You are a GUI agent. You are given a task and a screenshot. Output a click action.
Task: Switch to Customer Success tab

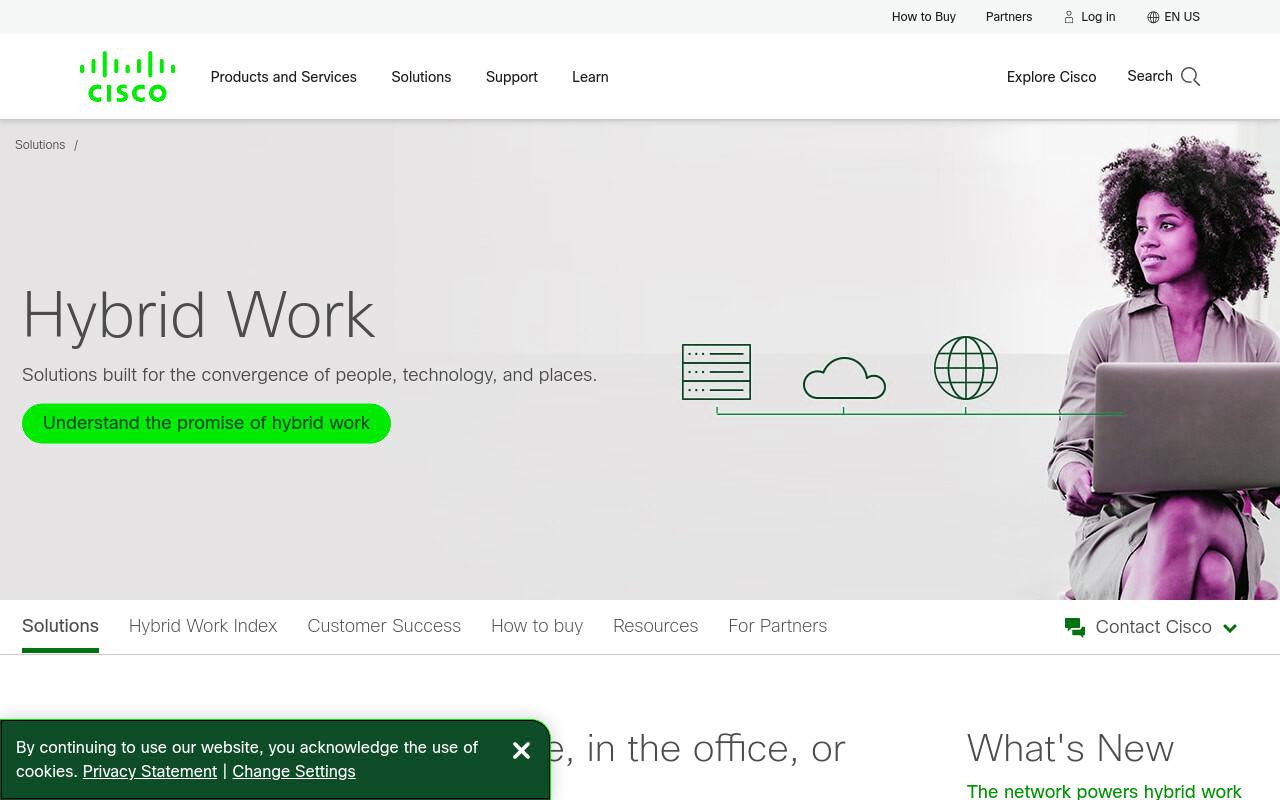[x=384, y=626]
